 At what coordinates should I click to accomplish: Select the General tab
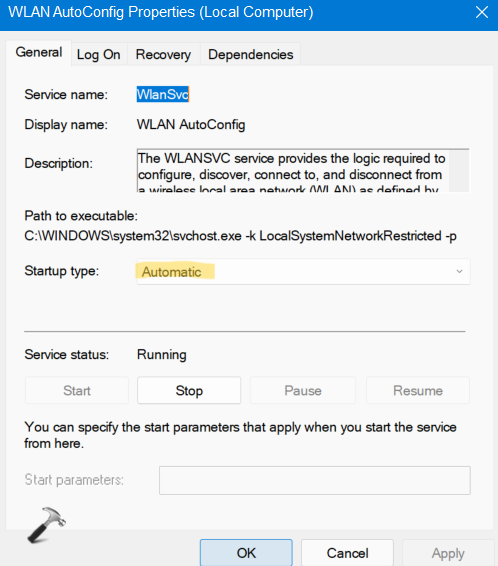(39, 53)
